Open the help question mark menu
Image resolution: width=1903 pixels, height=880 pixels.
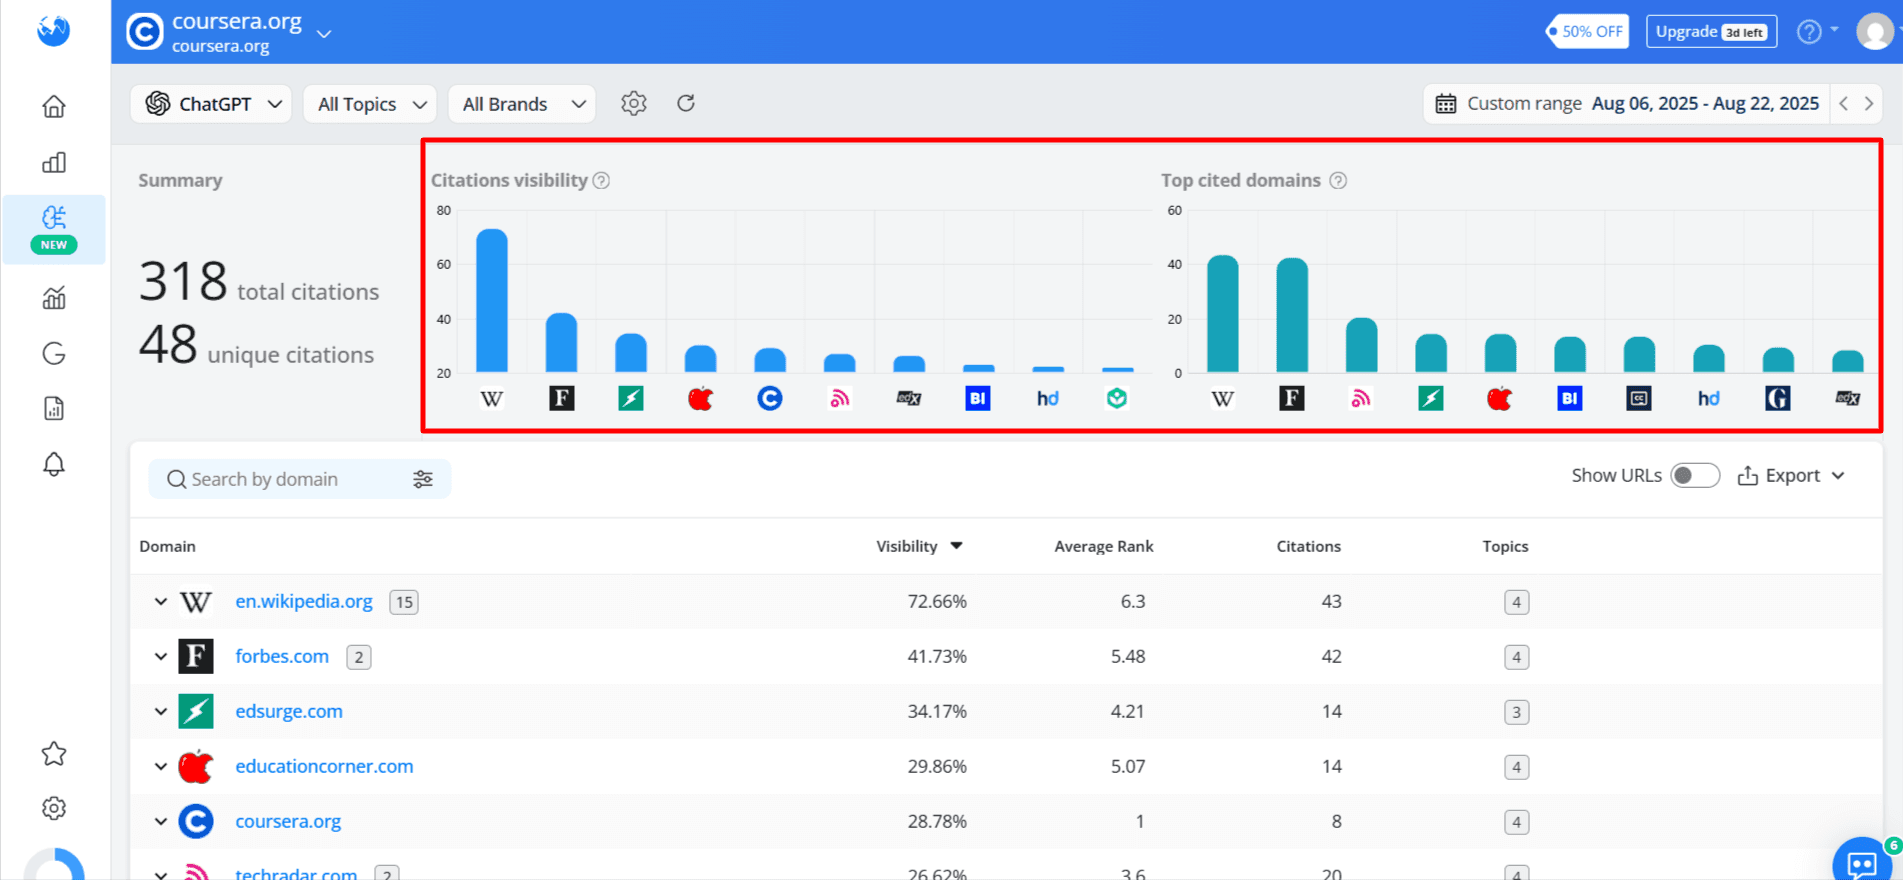(x=1817, y=31)
